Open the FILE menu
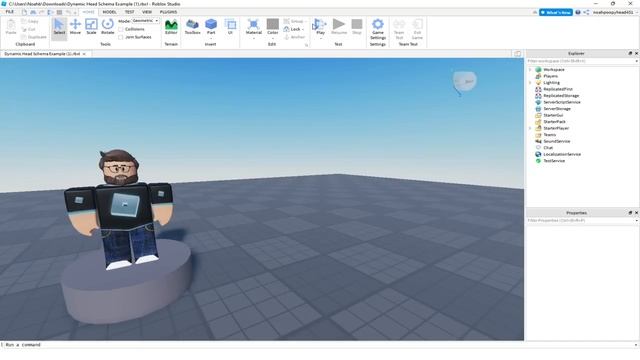Image resolution: width=640 pixels, height=360 pixels. pyautogui.click(x=10, y=12)
